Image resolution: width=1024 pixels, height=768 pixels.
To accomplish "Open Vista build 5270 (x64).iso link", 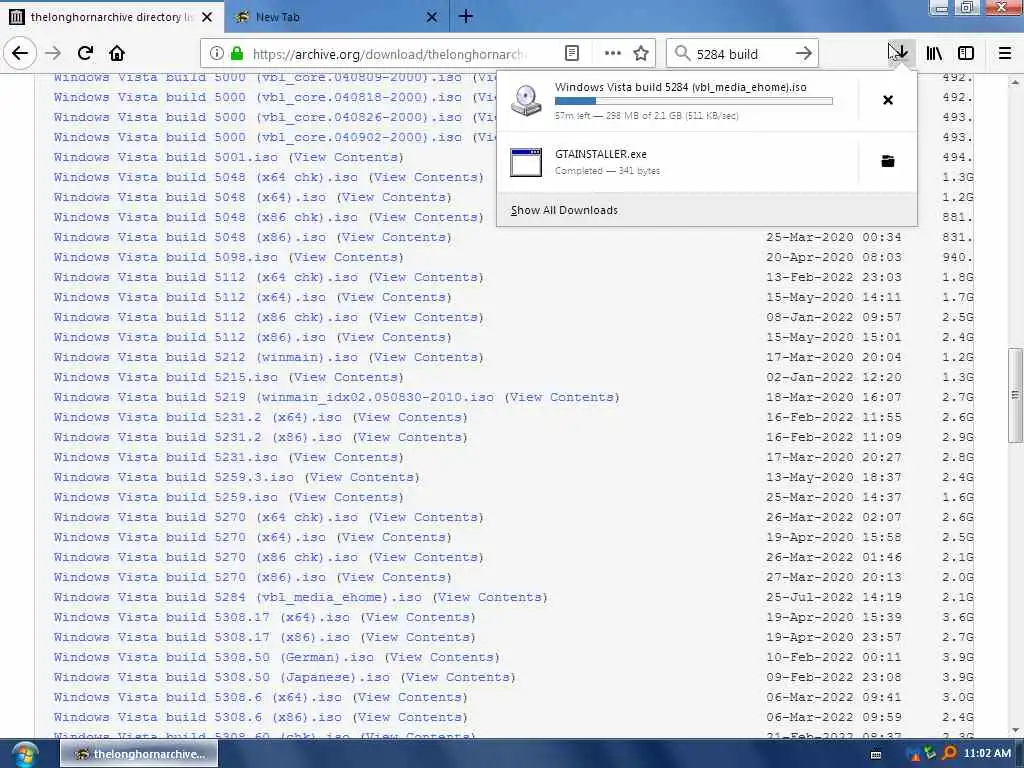I will coord(190,537).
